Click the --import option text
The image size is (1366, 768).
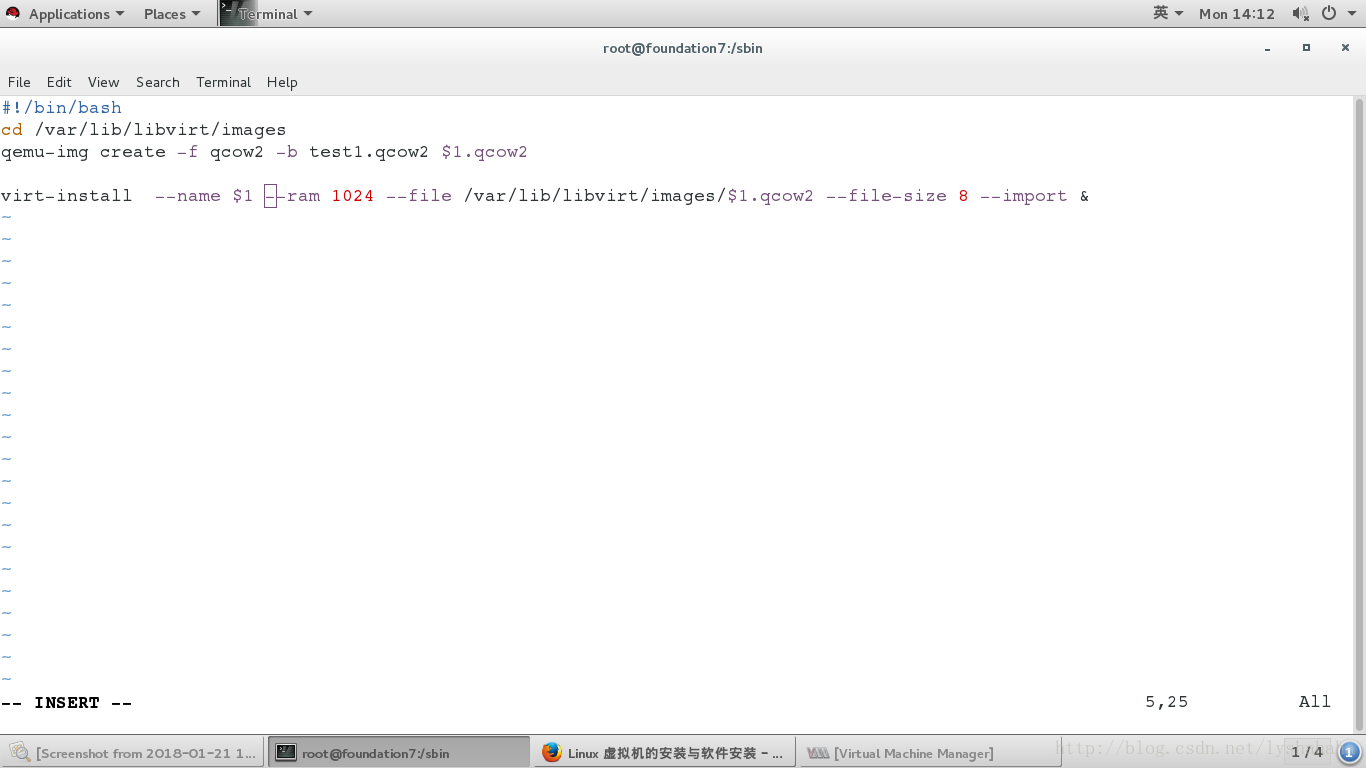[1024, 196]
